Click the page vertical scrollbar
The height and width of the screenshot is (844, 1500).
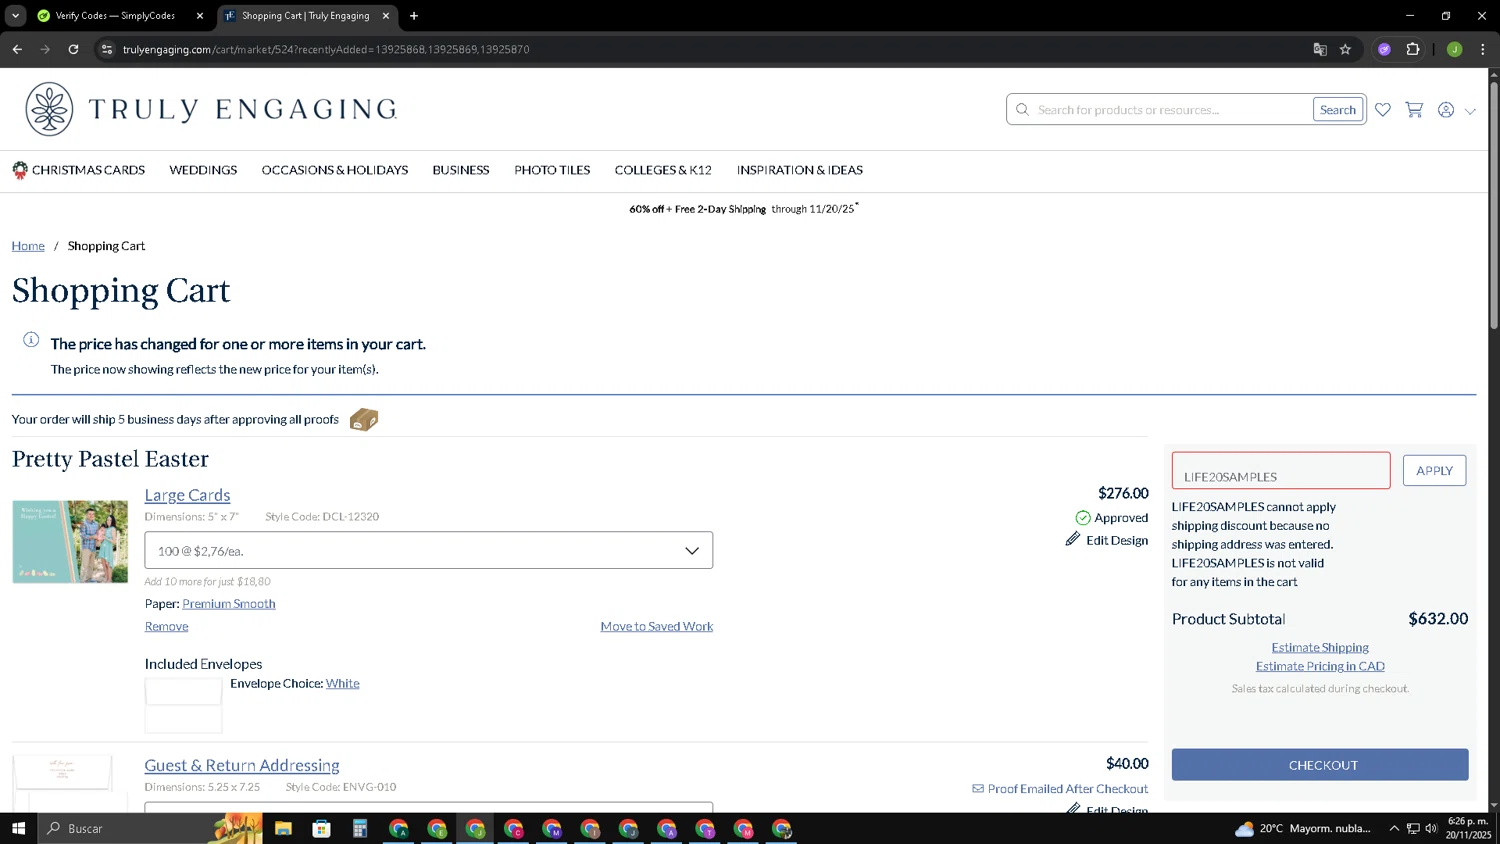coord(1494,205)
